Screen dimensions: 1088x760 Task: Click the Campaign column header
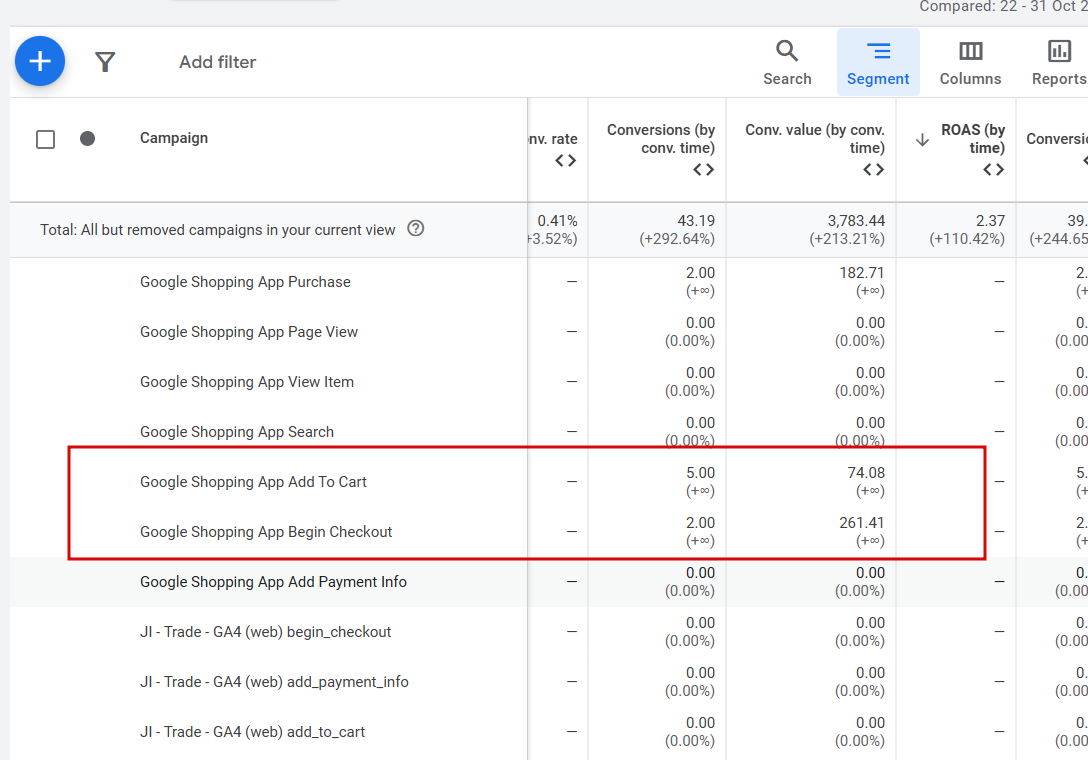click(174, 138)
